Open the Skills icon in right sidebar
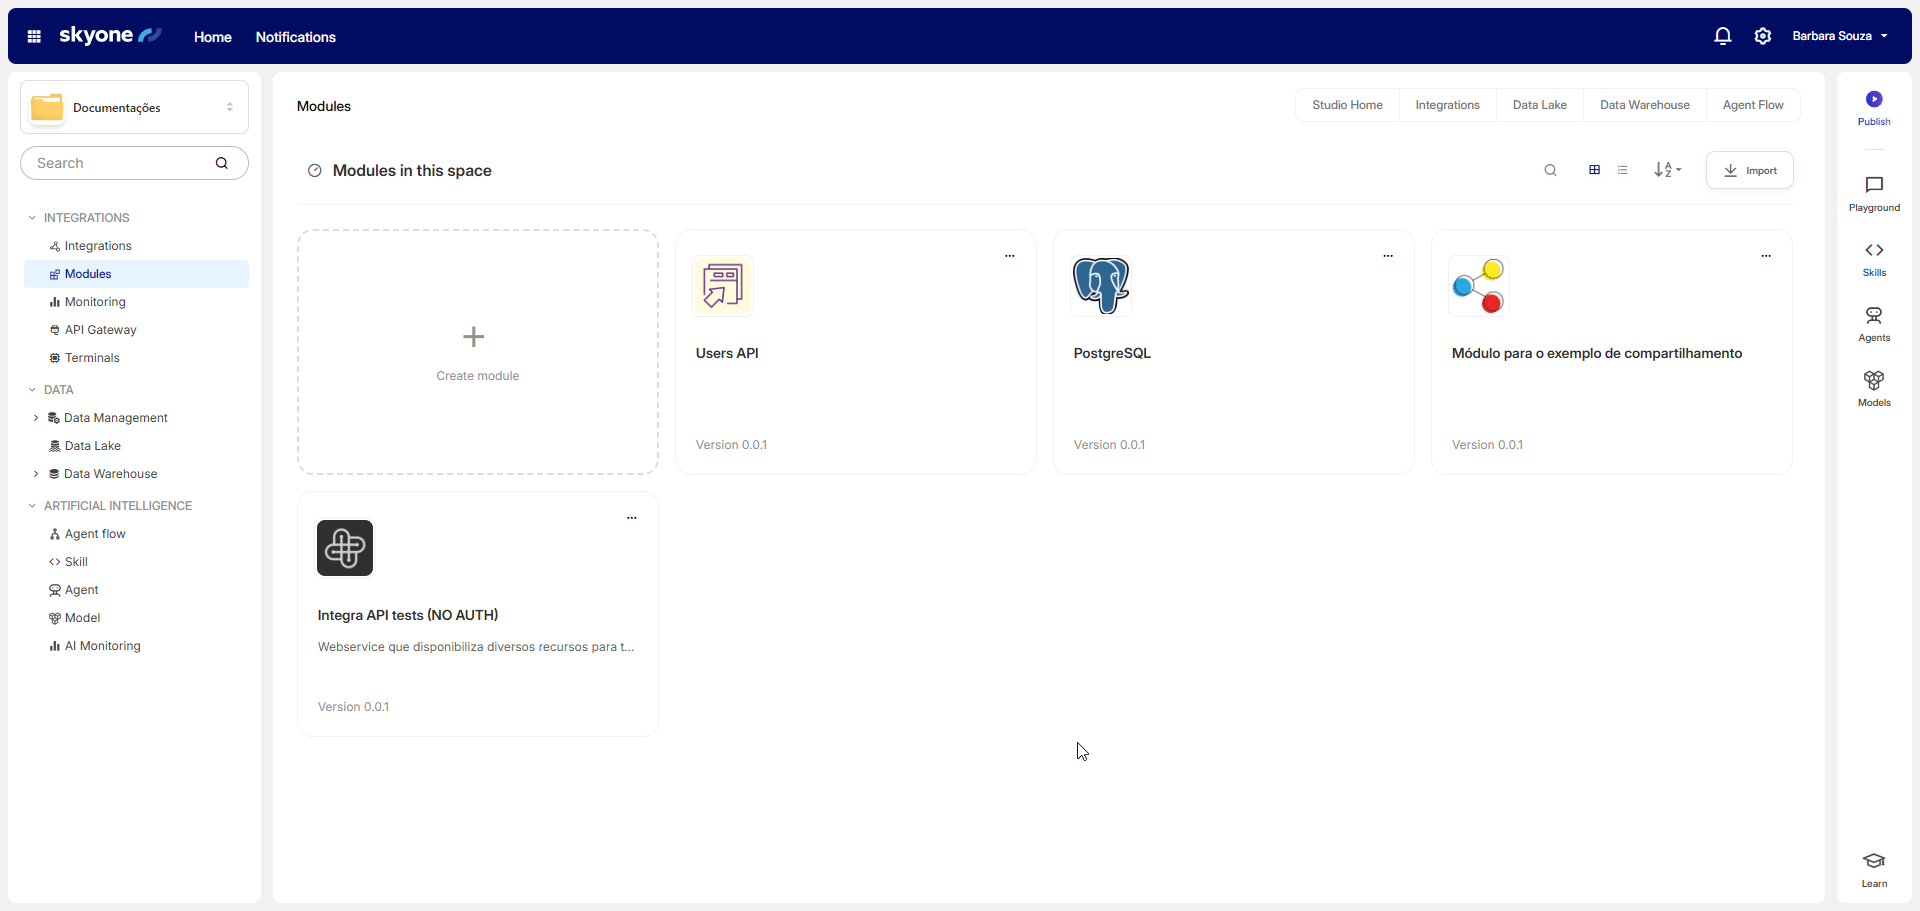 click(1873, 251)
